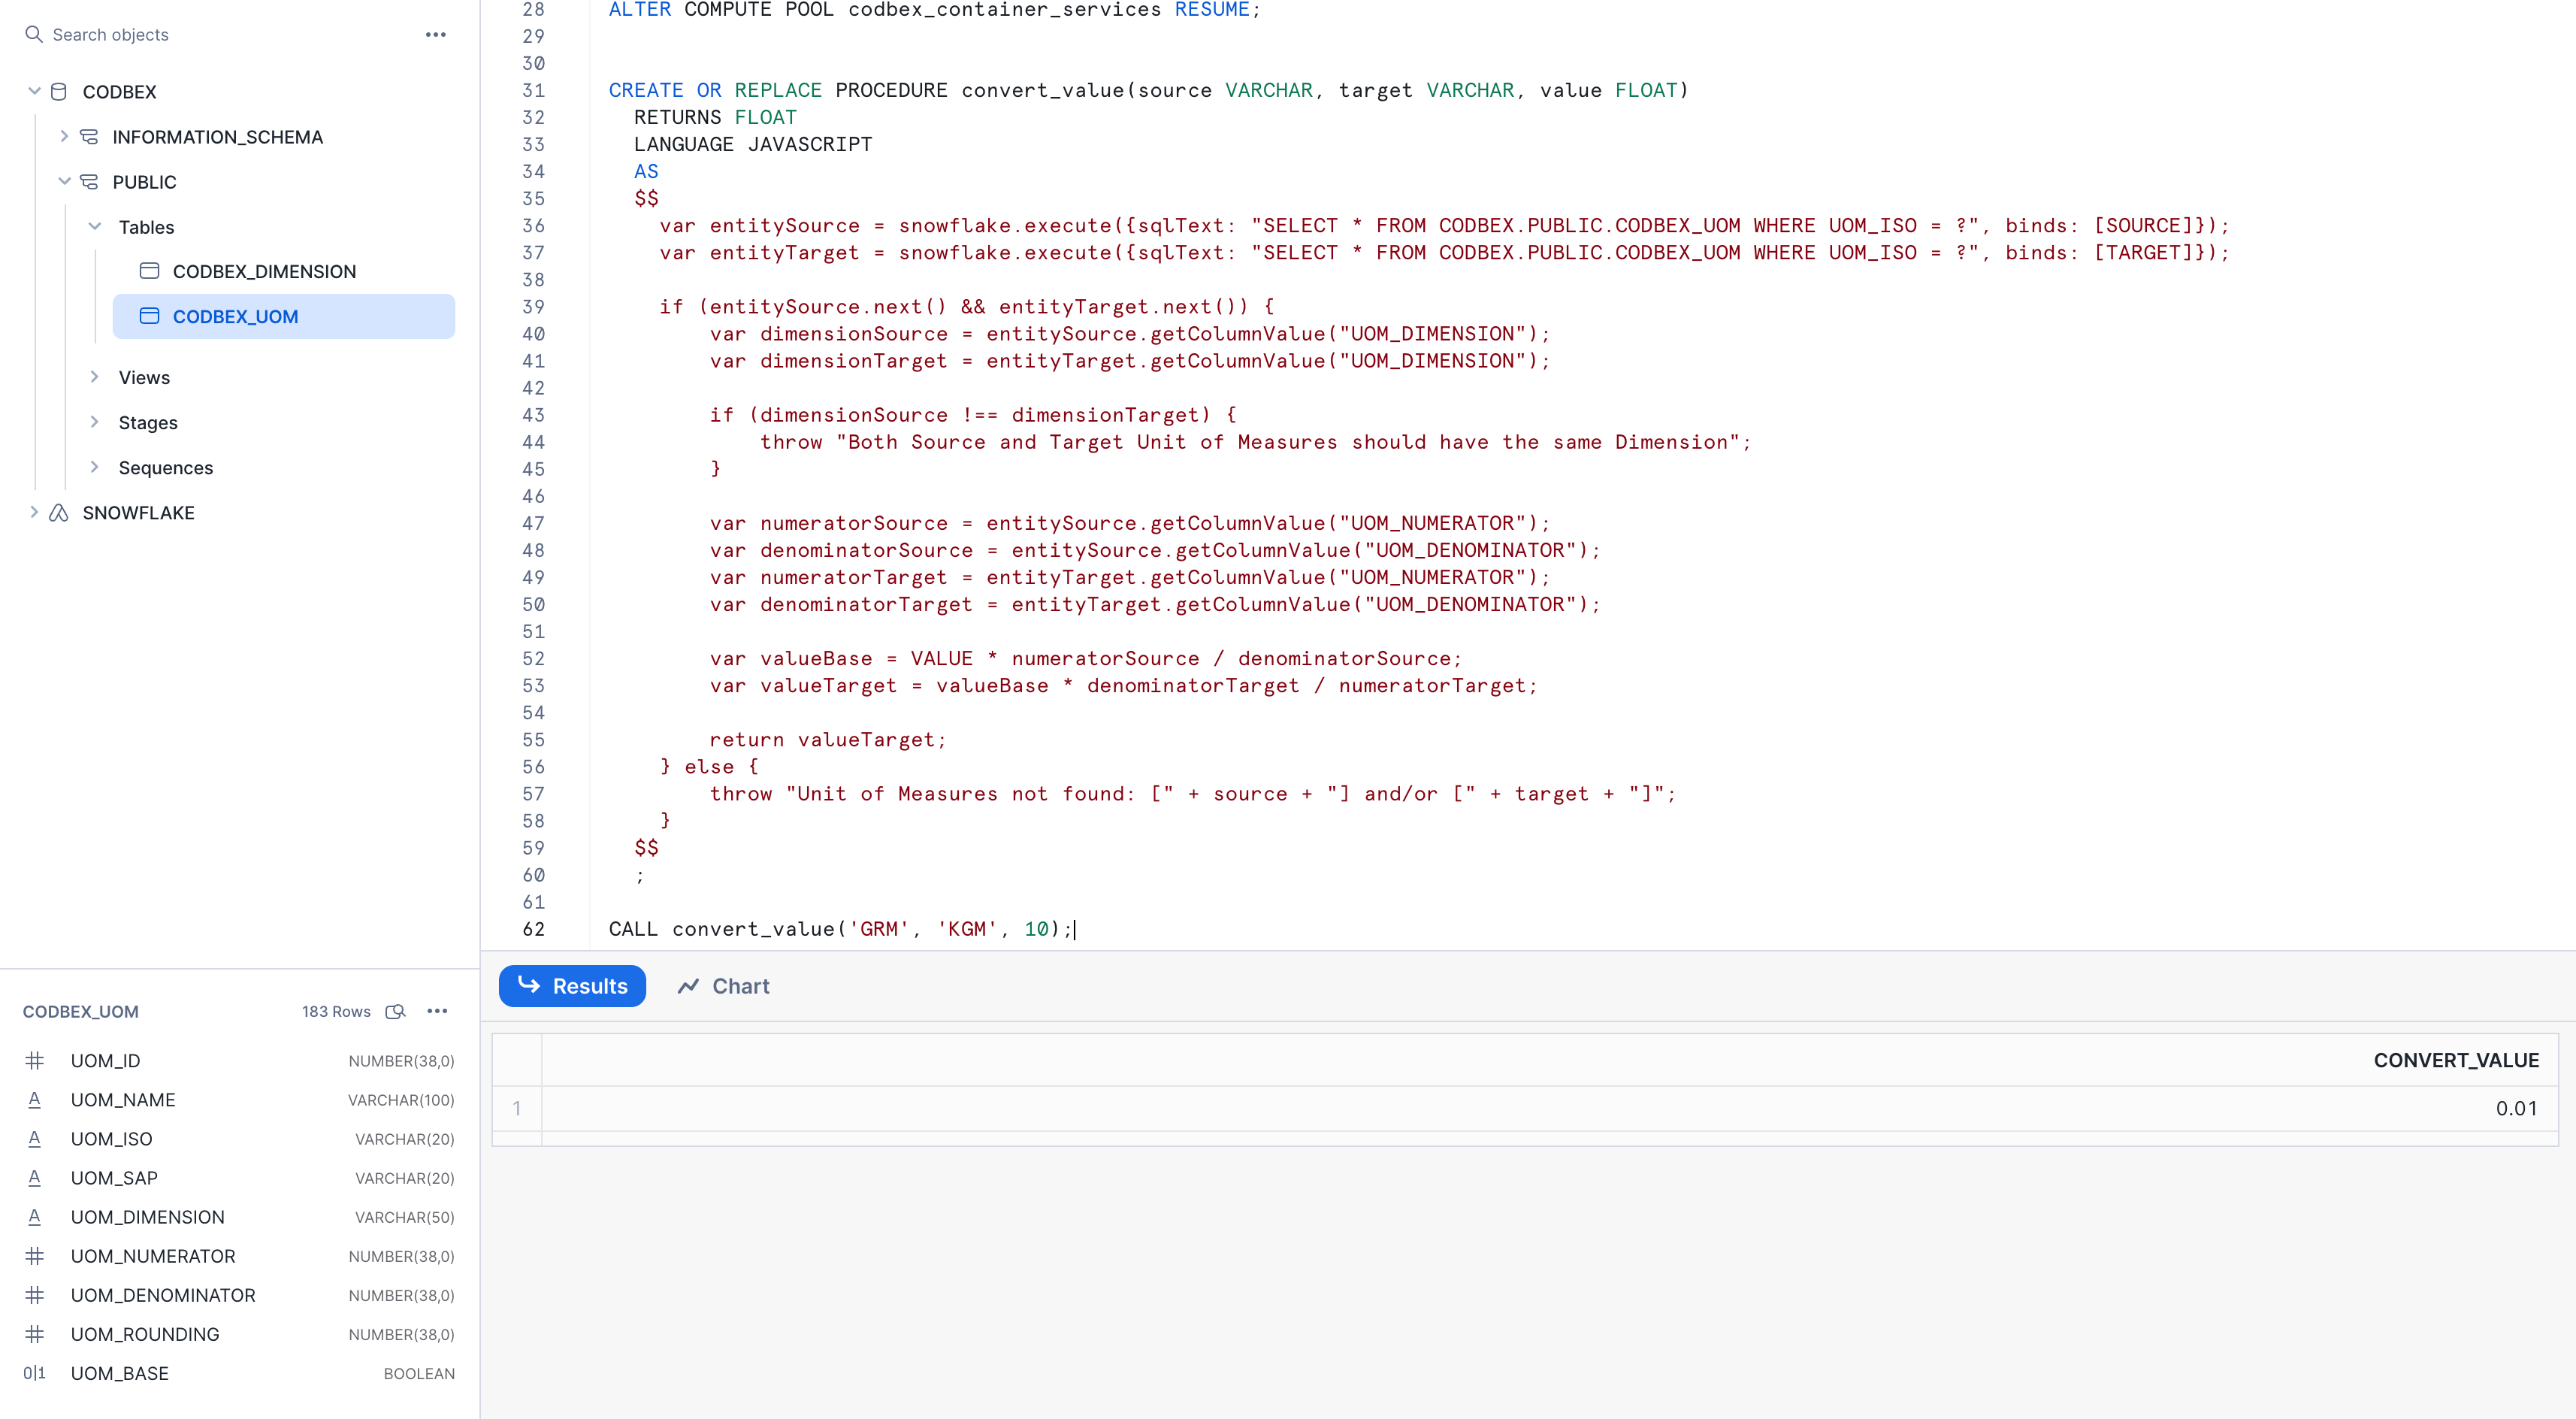Collapse the Tables folder
Image resolution: width=2576 pixels, height=1419 pixels.
[95, 226]
